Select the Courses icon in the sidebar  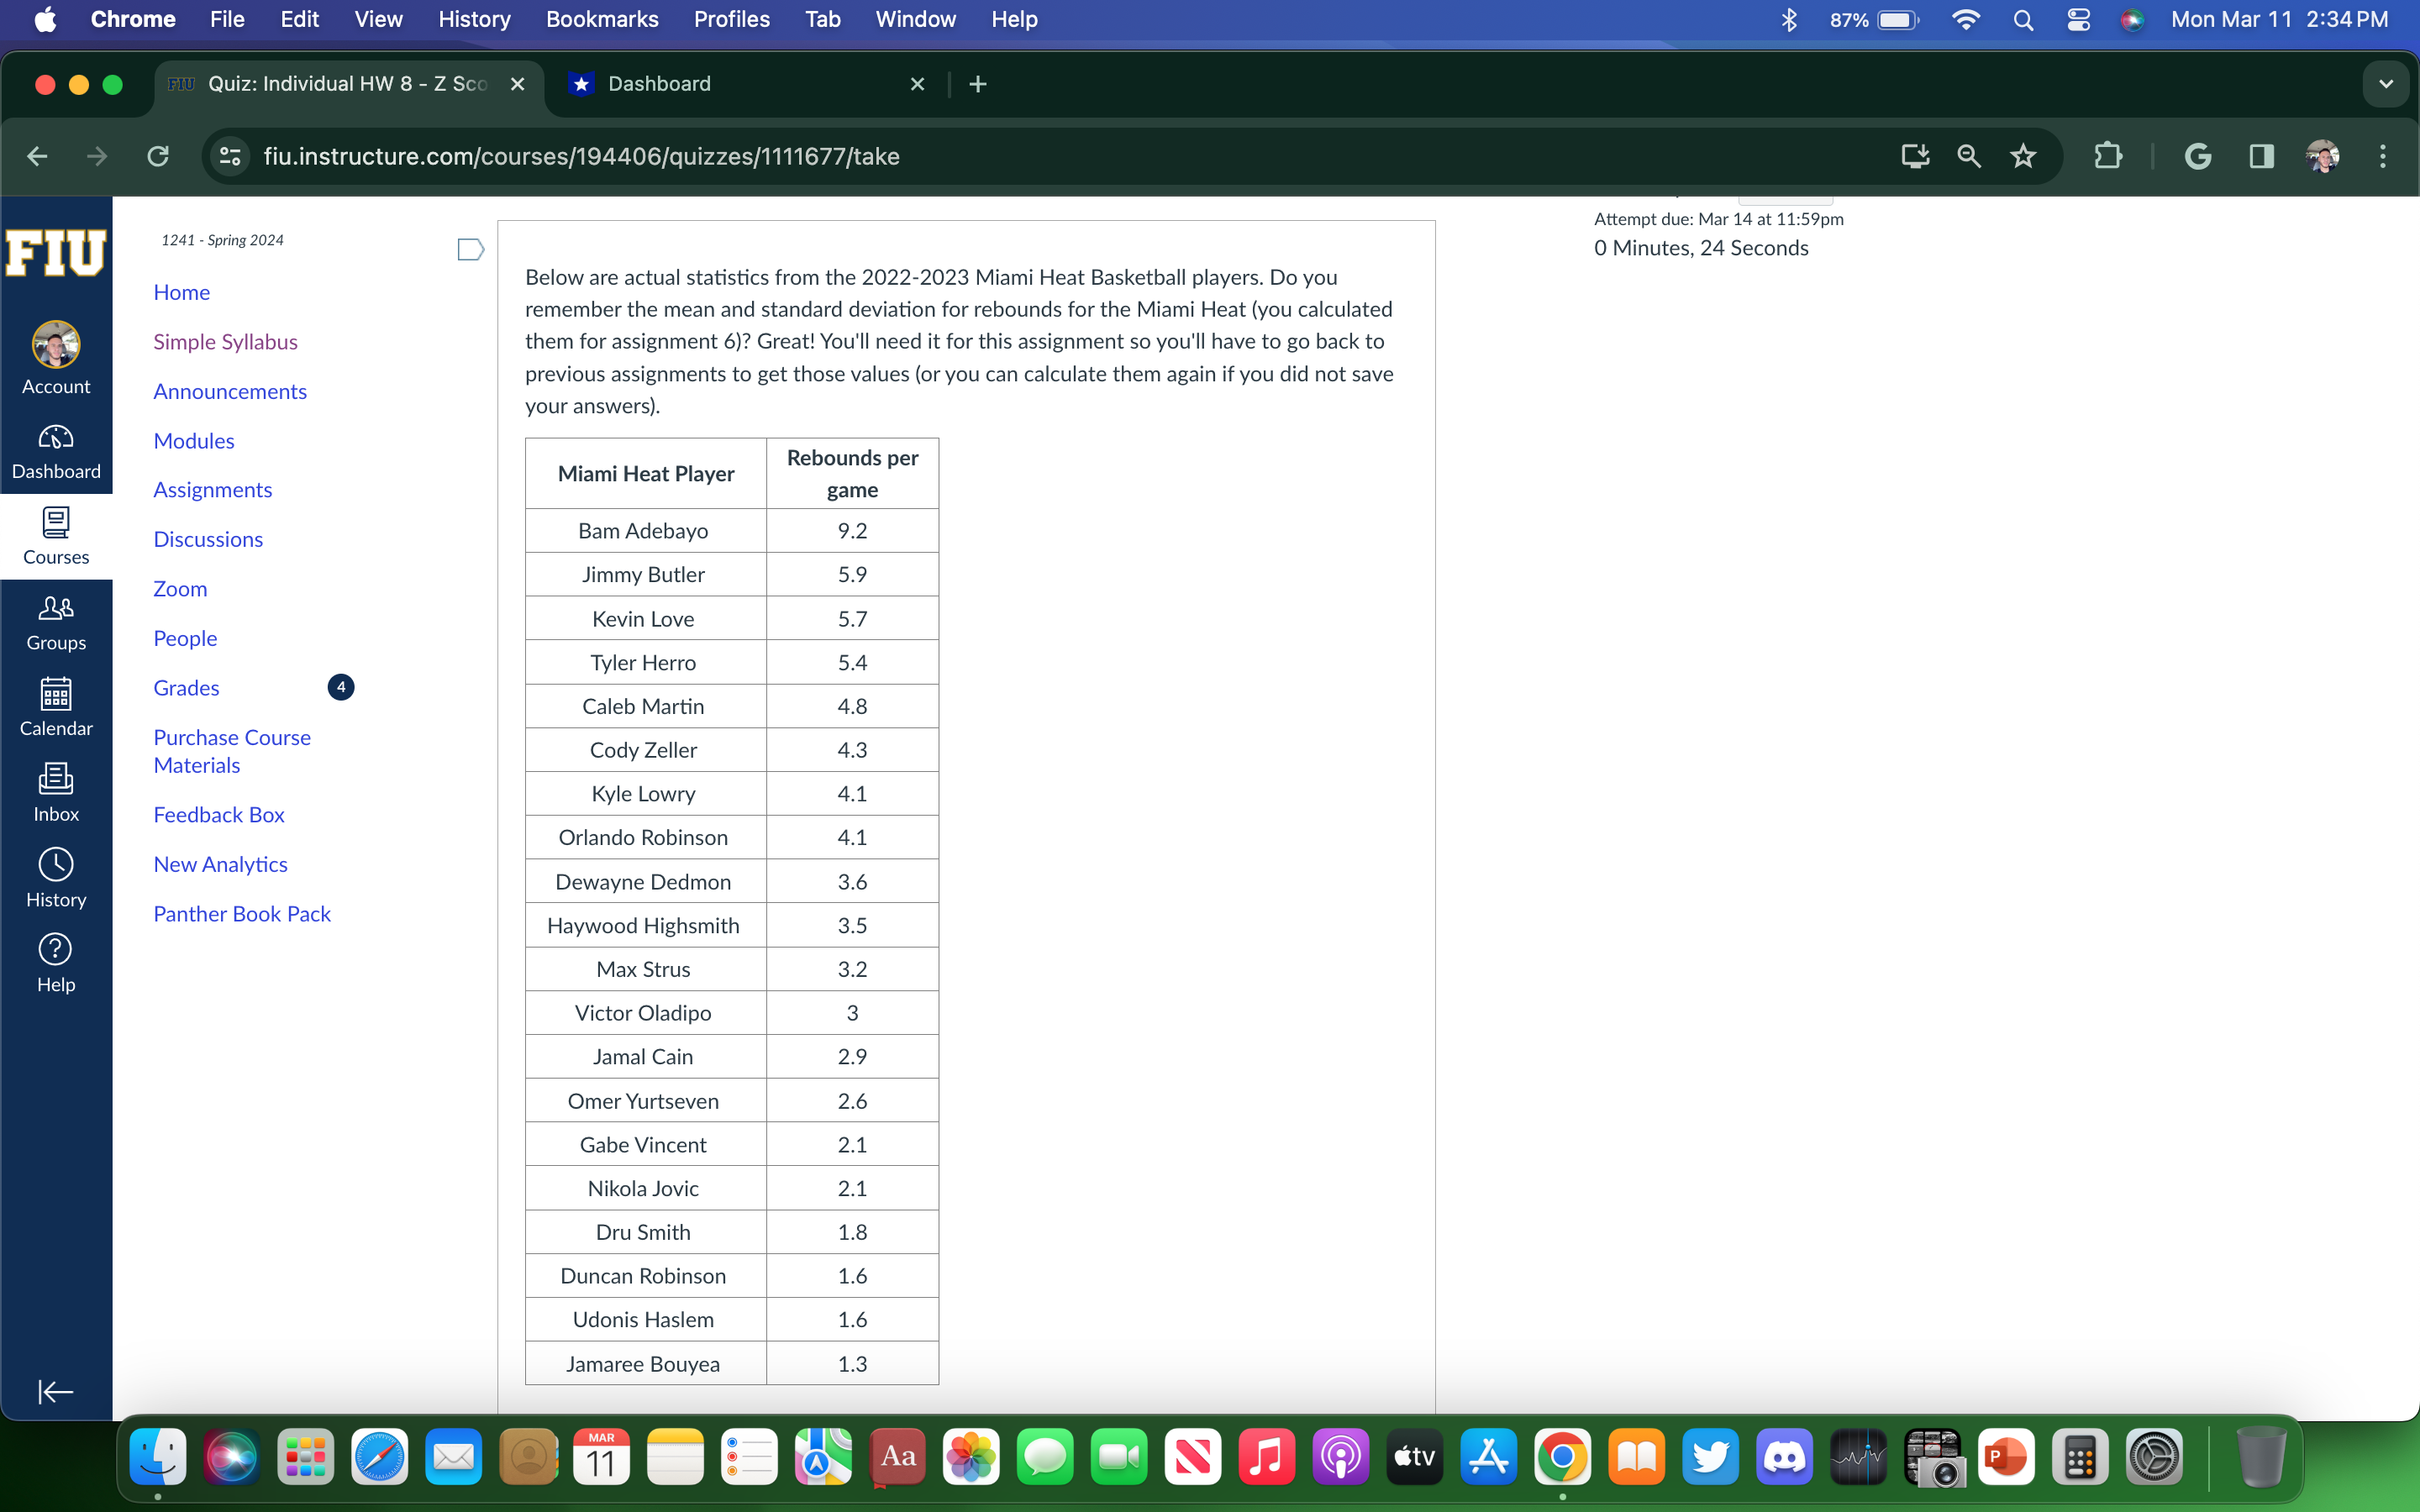coord(55,533)
